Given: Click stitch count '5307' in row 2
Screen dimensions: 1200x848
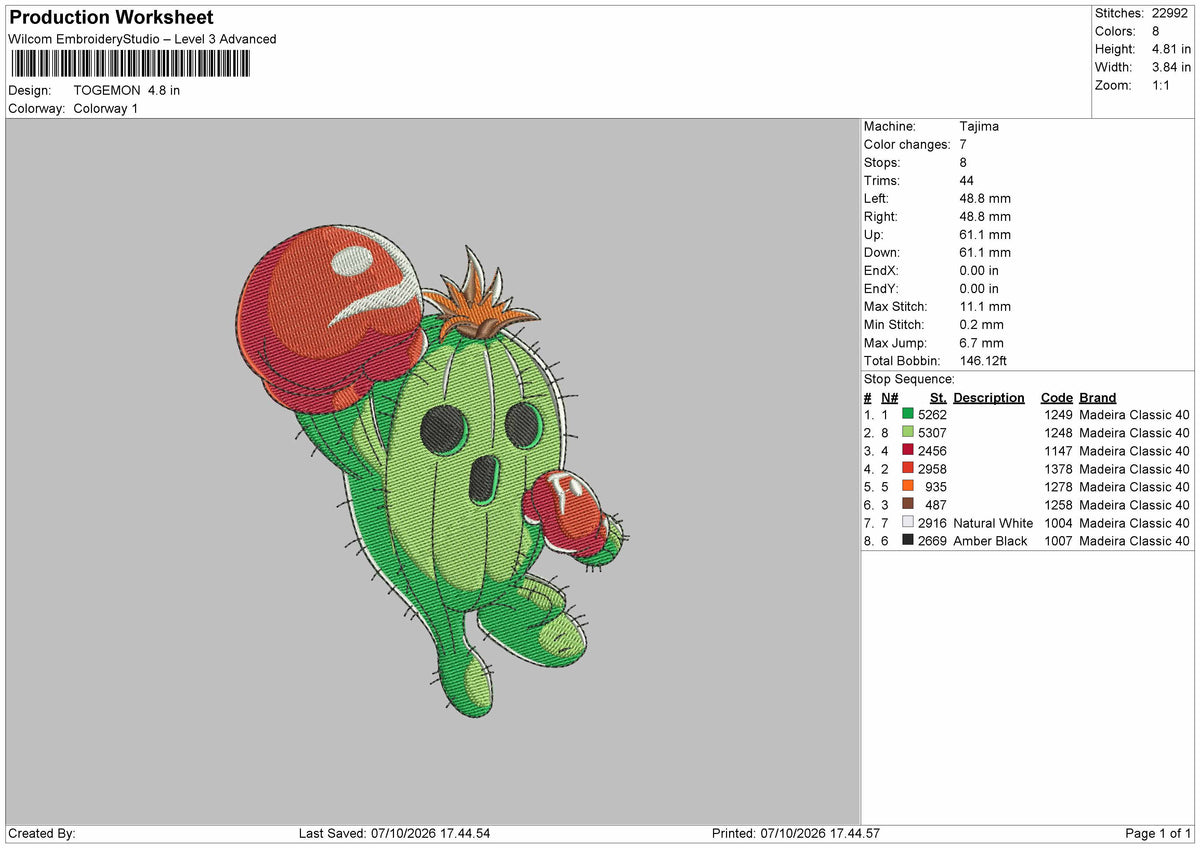Looking at the screenshot, I should (932, 433).
